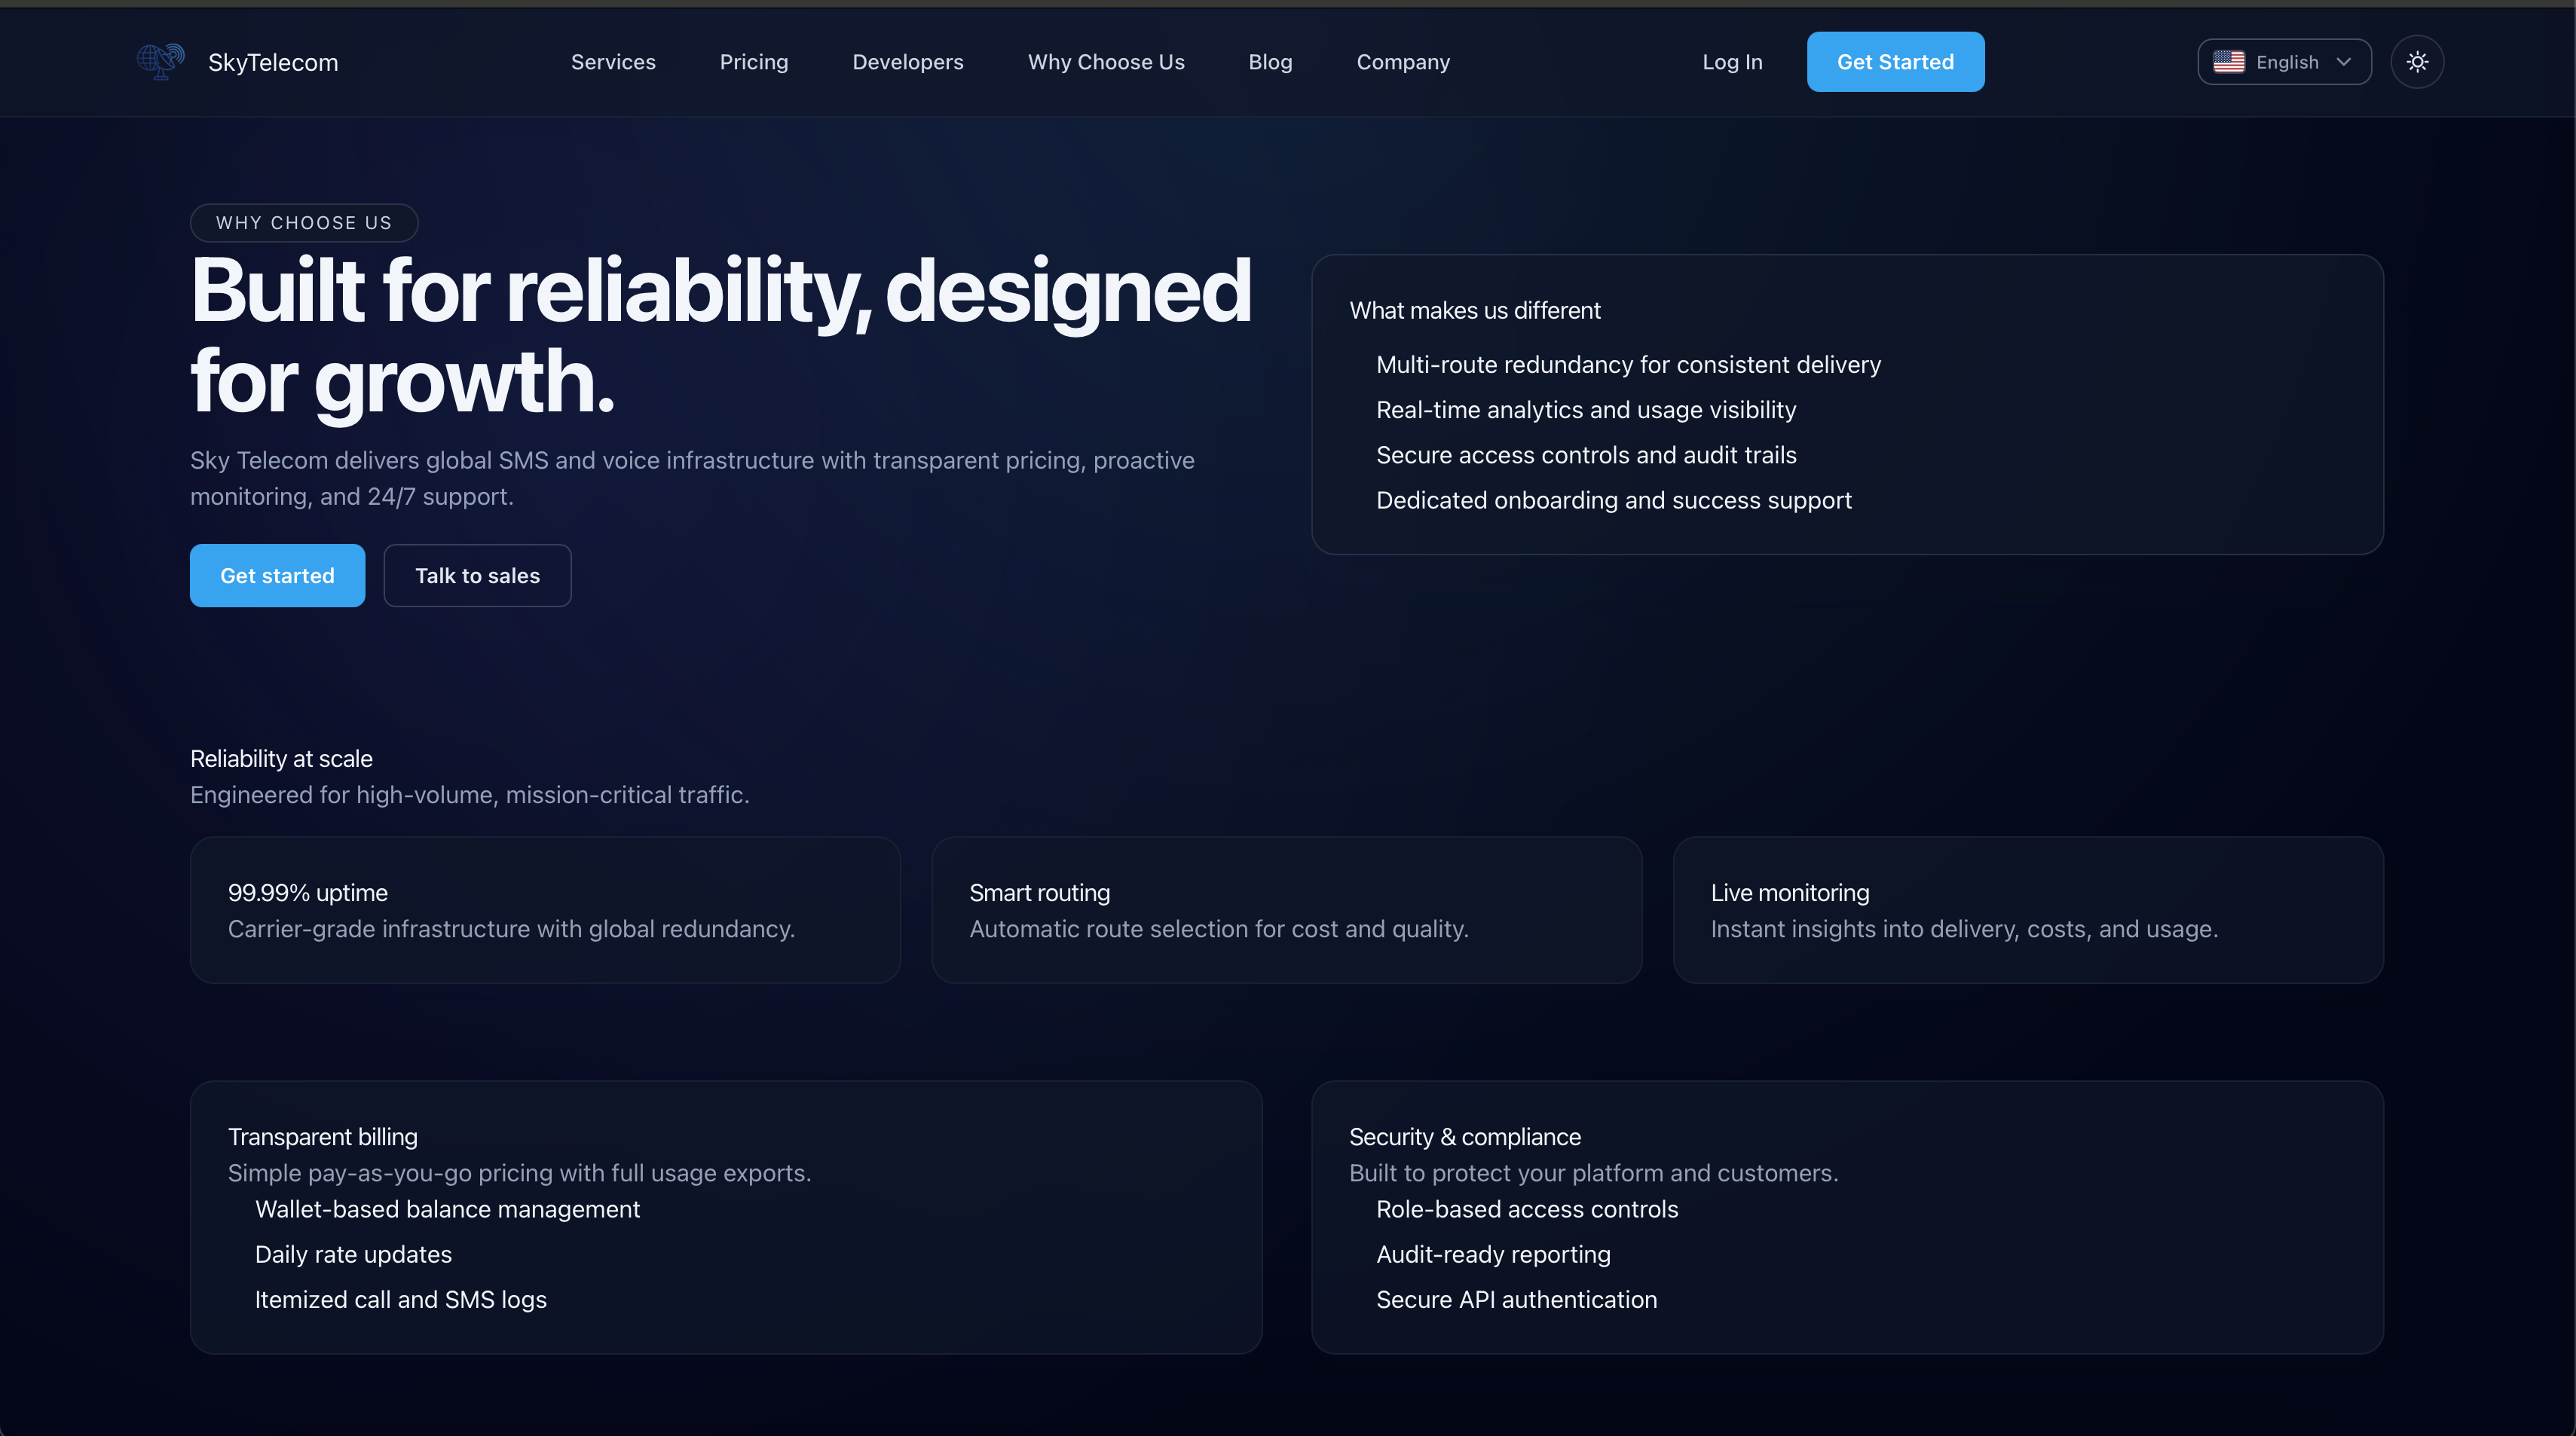The image size is (2576, 1436).
Task: Select Why Choose Us in navigation
Action: 1106,61
